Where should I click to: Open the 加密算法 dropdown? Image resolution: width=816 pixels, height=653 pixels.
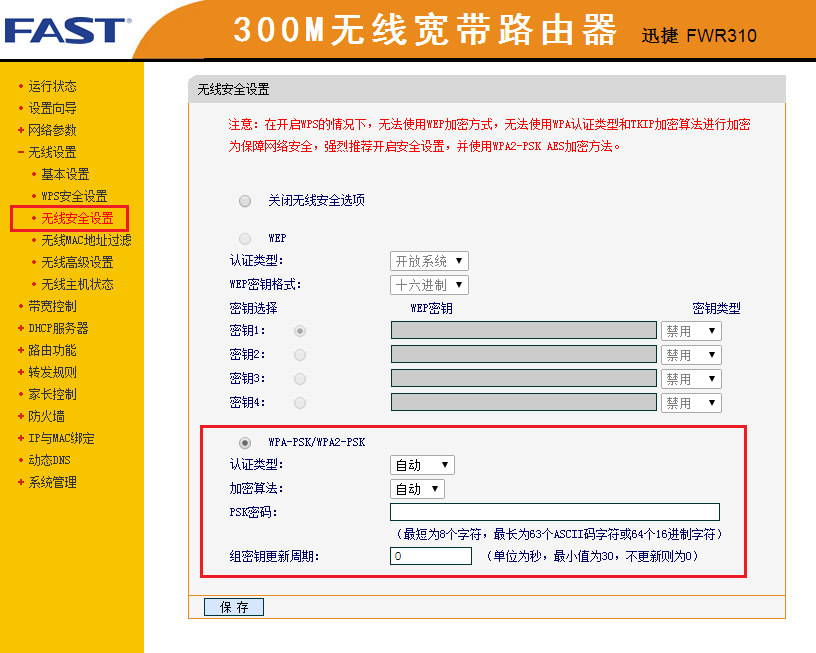[x=417, y=489]
